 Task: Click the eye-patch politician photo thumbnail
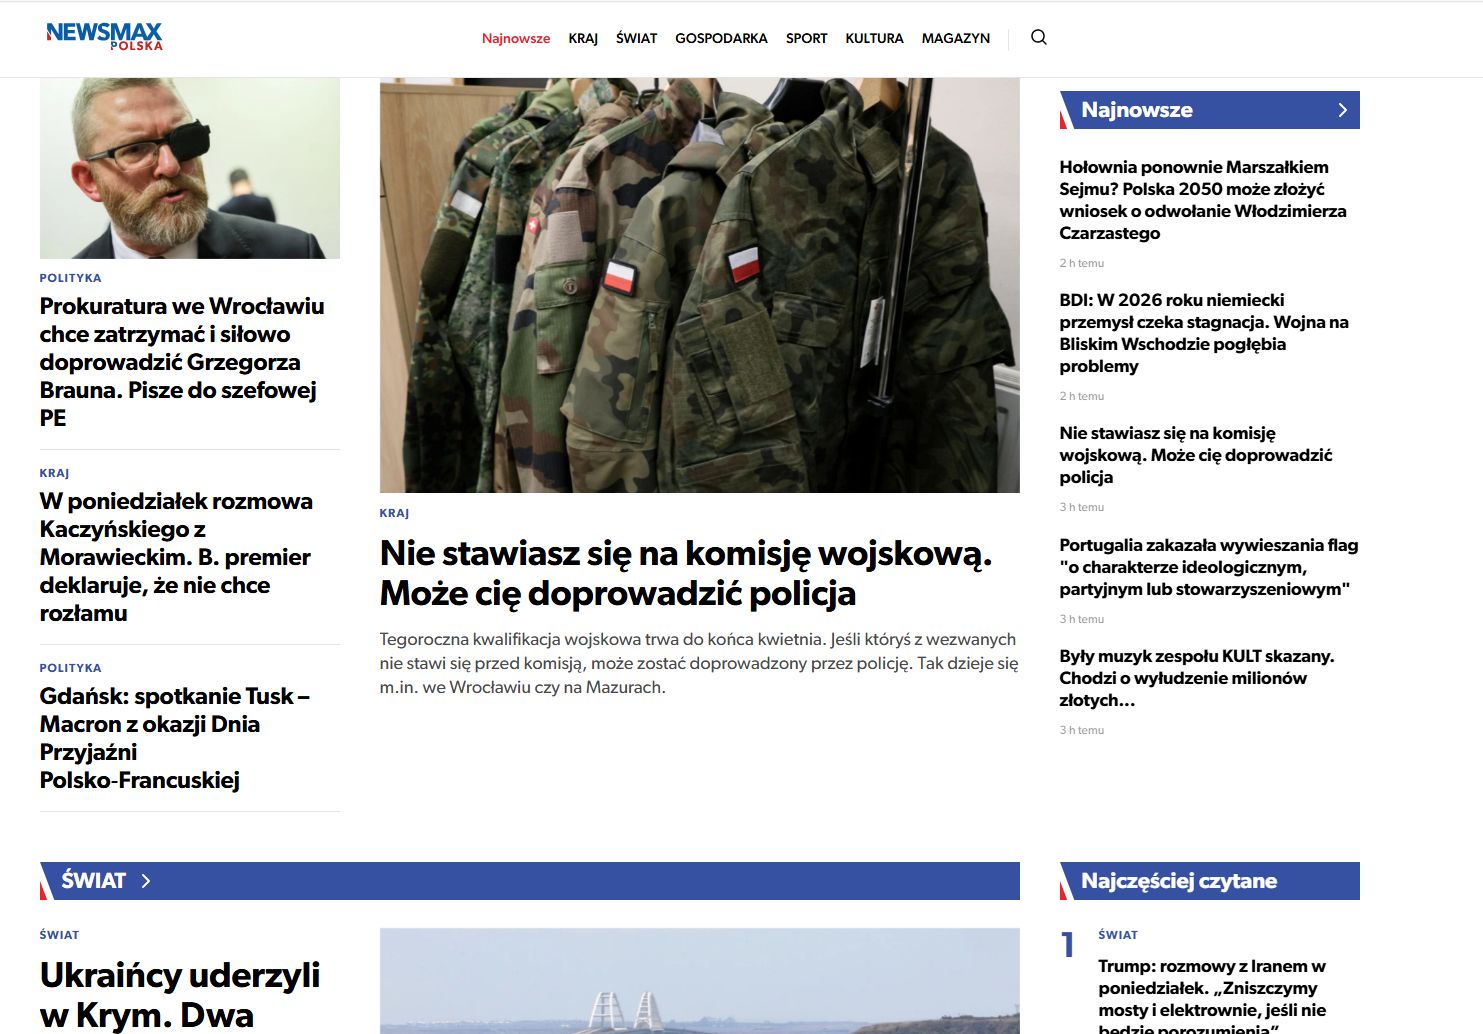[189, 166]
